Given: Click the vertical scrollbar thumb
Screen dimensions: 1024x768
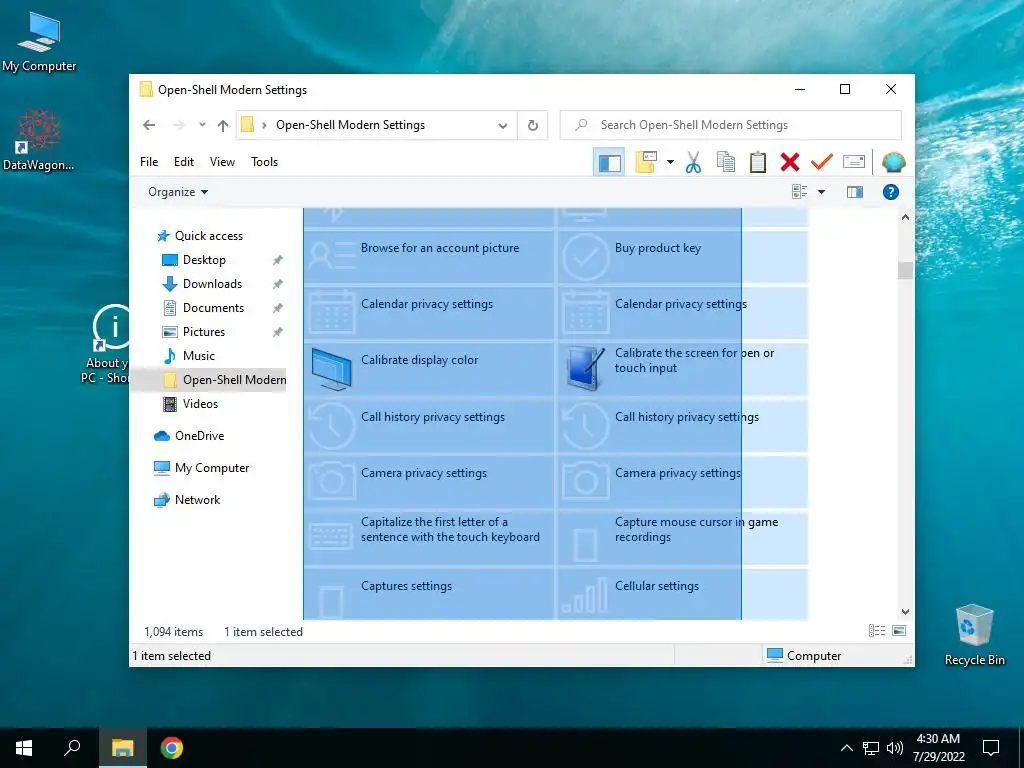Looking at the screenshot, I should click(905, 270).
